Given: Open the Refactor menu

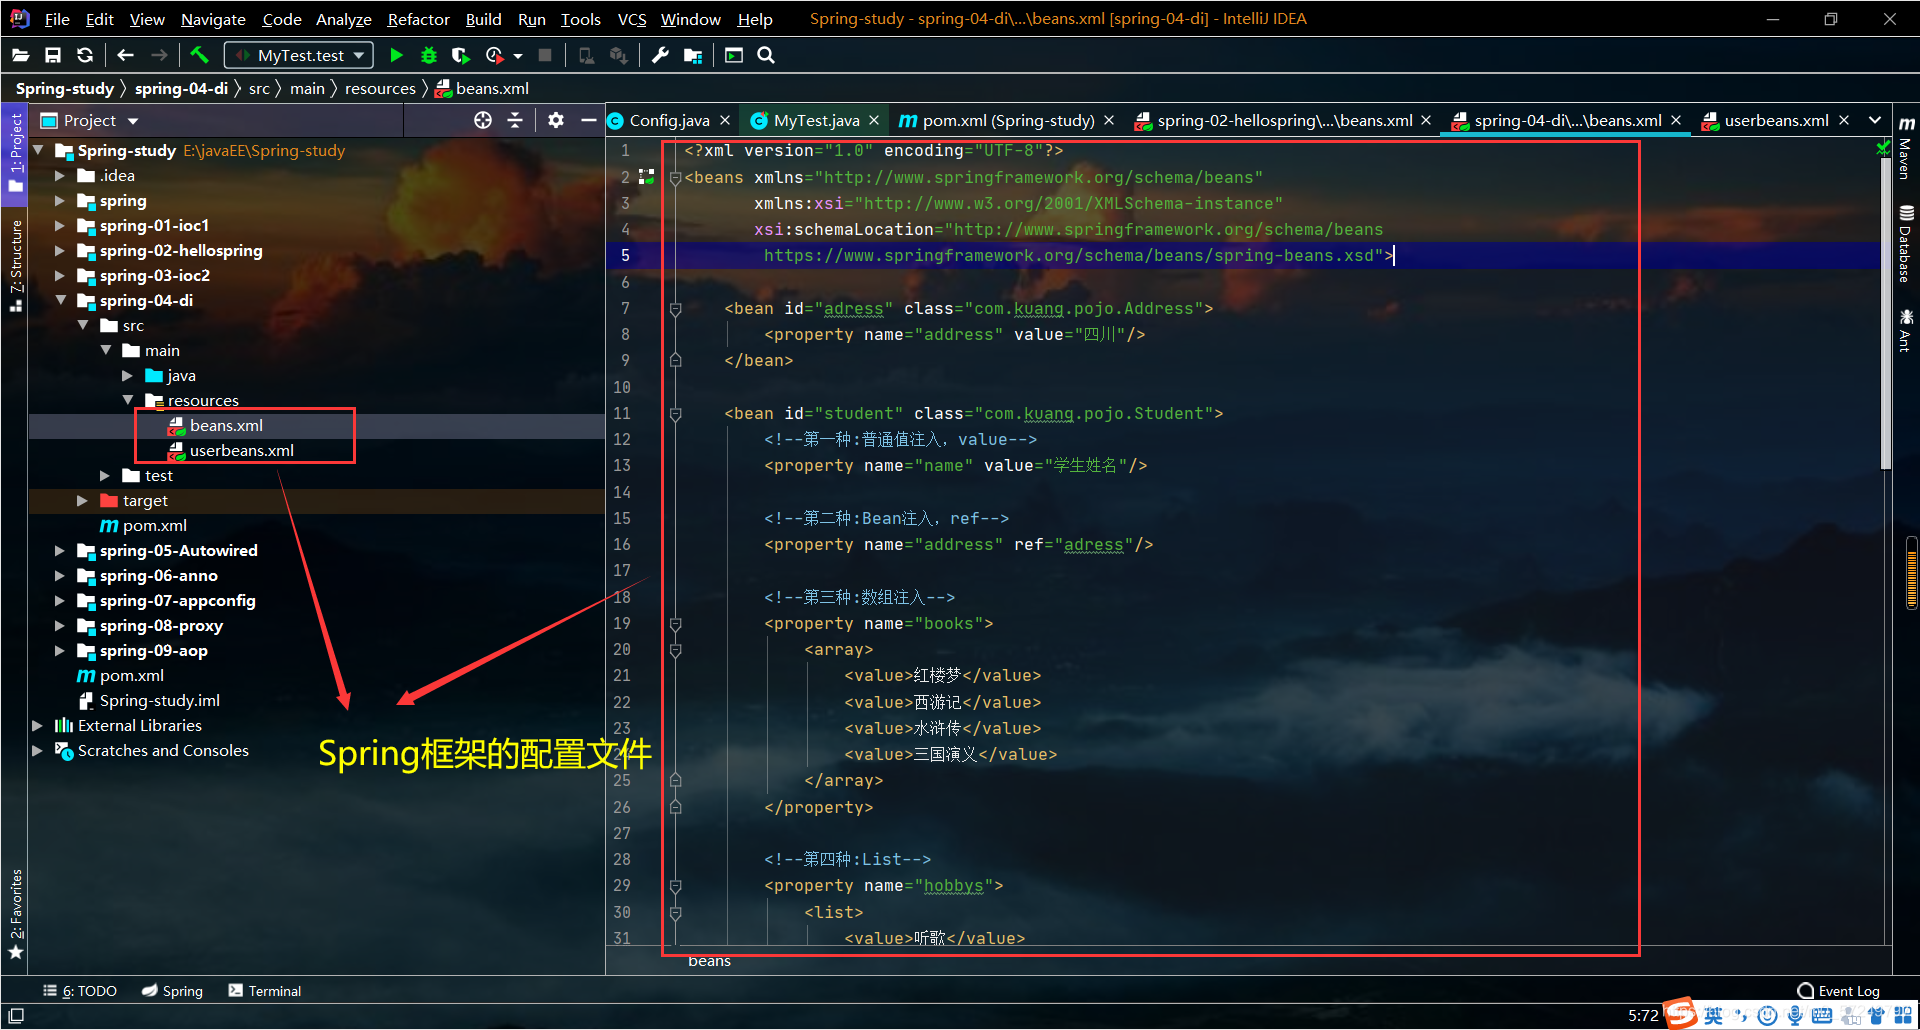Looking at the screenshot, I should point(418,19).
